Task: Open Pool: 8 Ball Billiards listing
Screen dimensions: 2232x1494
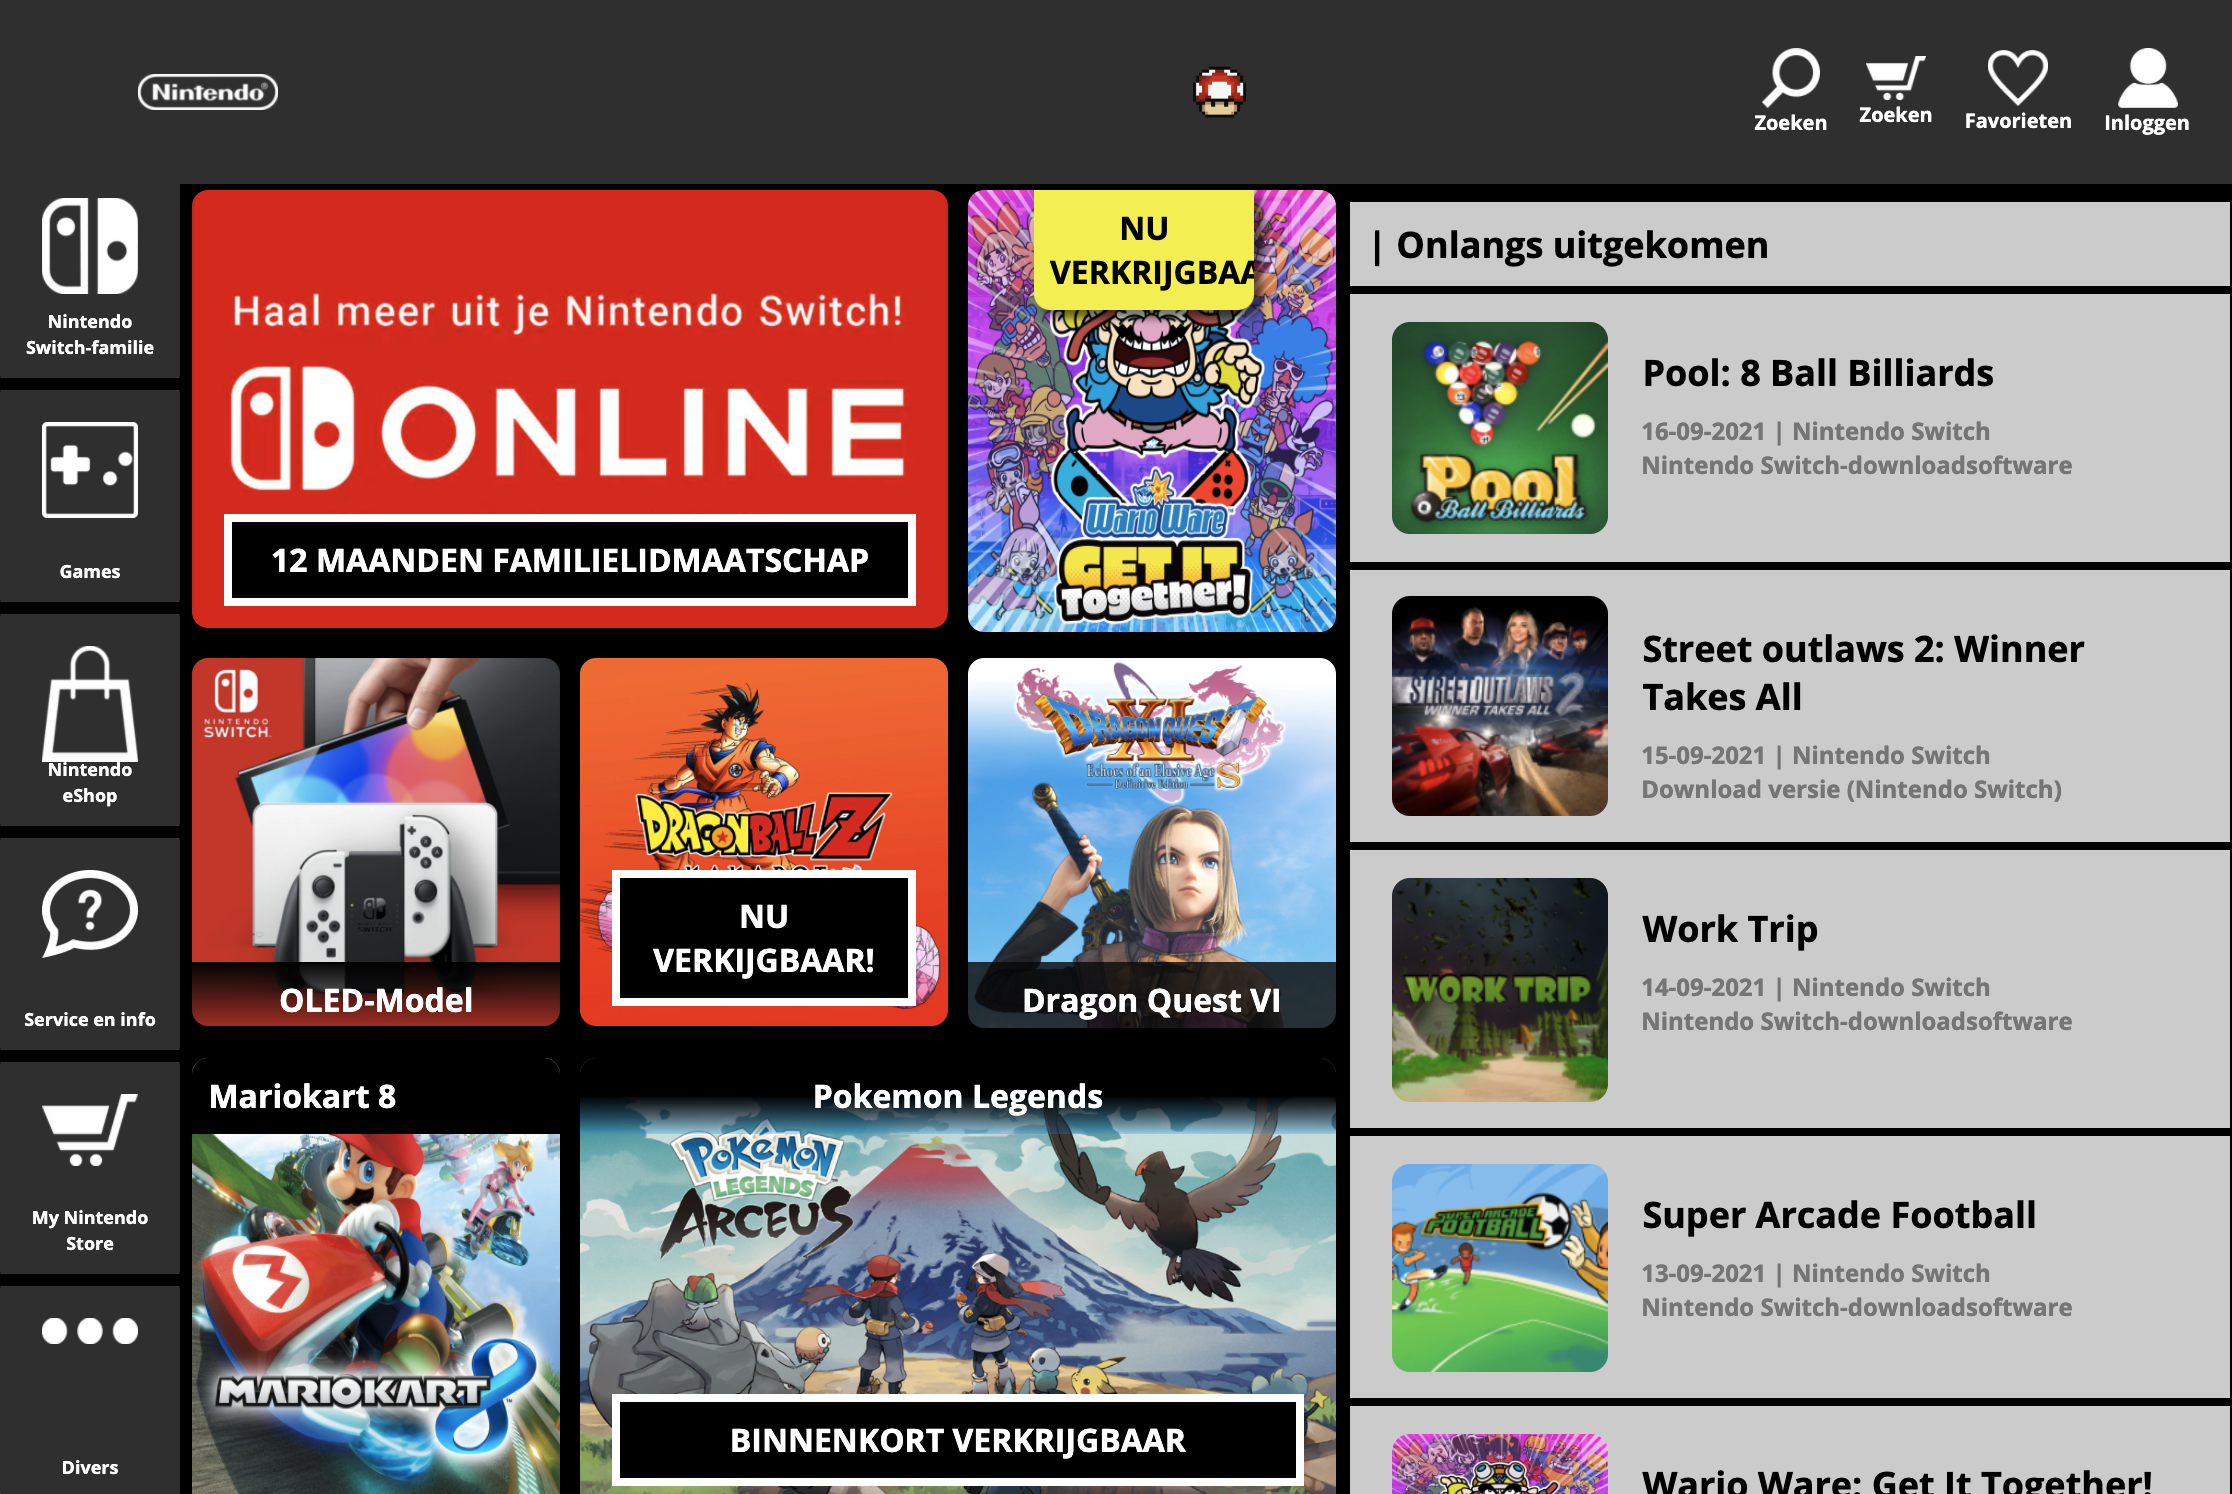Action: tap(1818, 373)
